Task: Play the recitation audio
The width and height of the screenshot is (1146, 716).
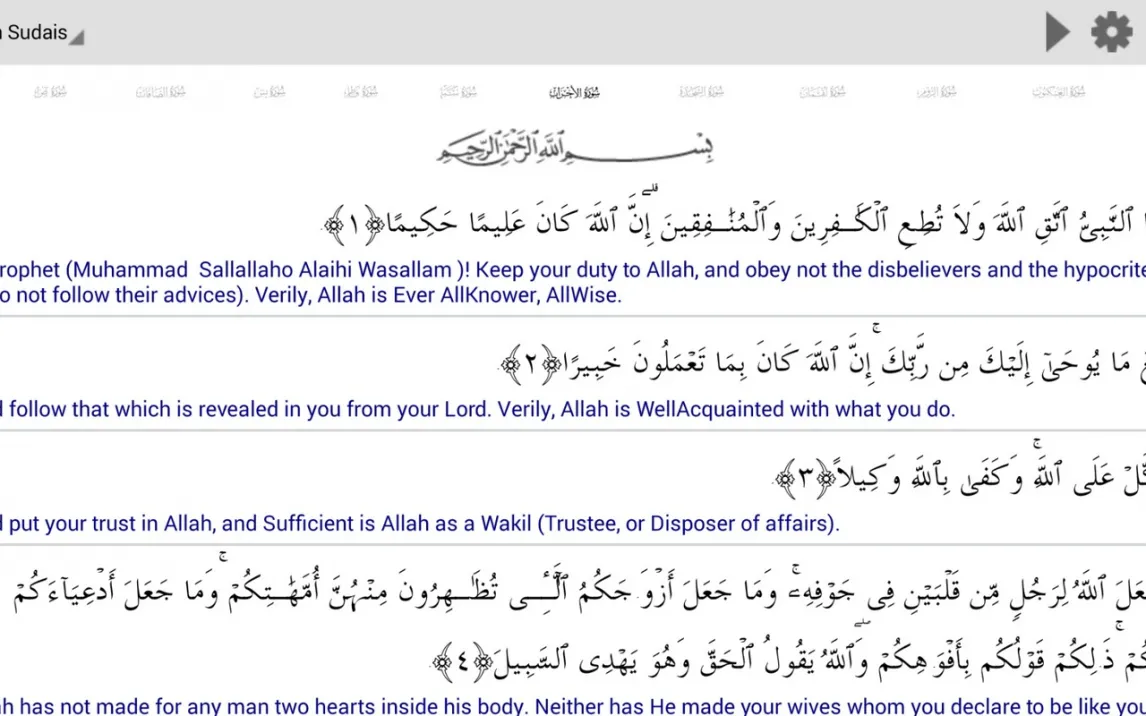Action: (x=1057, y=32)
